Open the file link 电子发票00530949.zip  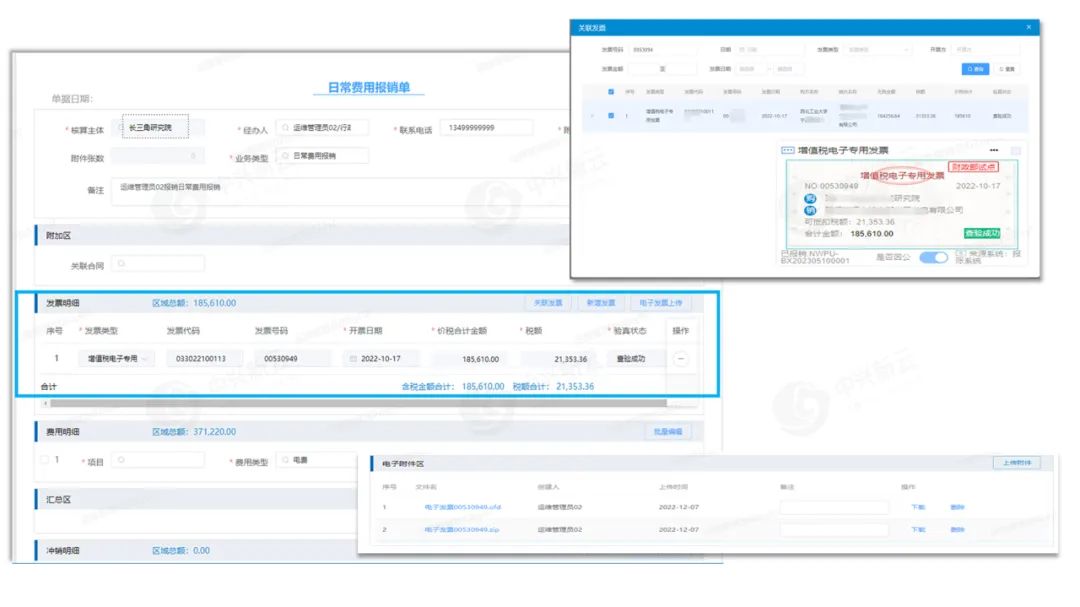click(461, 530)
